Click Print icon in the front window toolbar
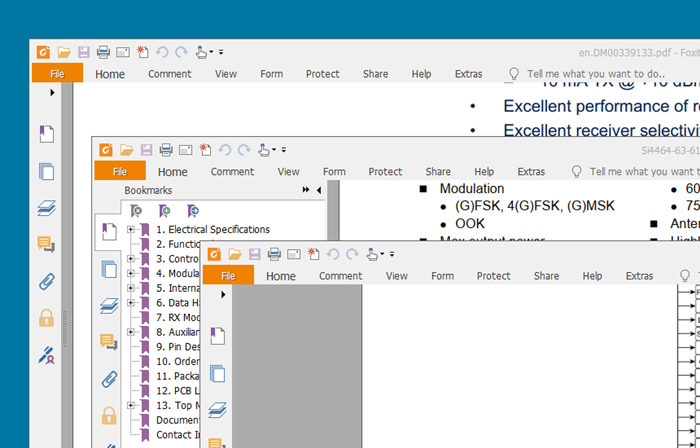 click(274, 254)
